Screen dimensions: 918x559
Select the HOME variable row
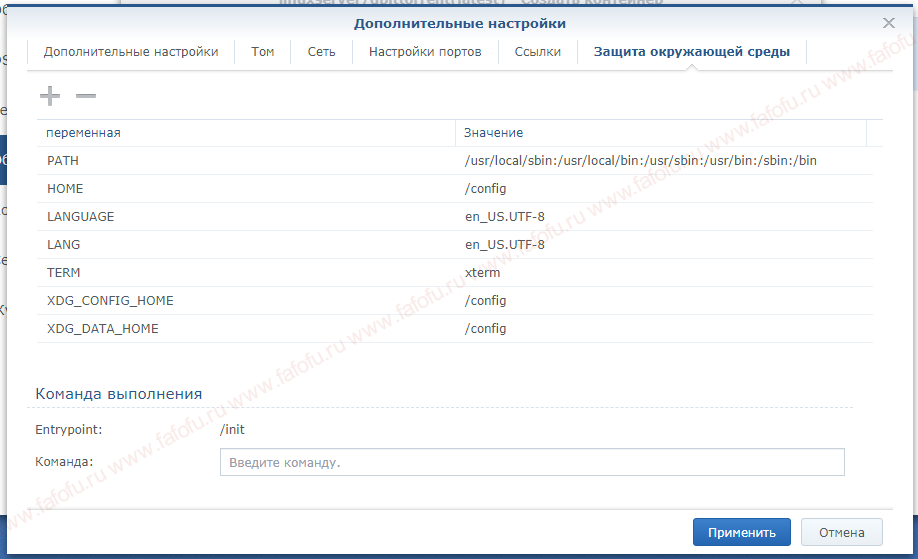click(455, 188)
